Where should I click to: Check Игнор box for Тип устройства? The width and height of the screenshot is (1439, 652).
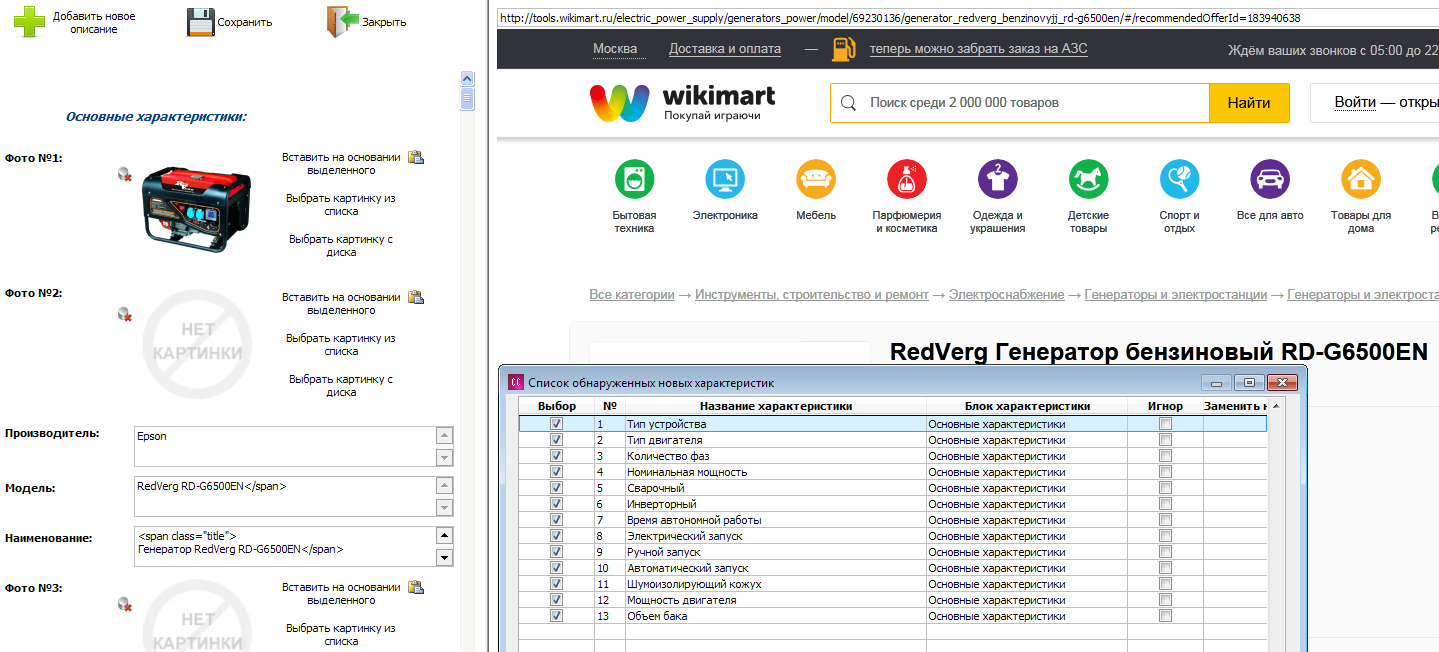(x=1165, y=424)
